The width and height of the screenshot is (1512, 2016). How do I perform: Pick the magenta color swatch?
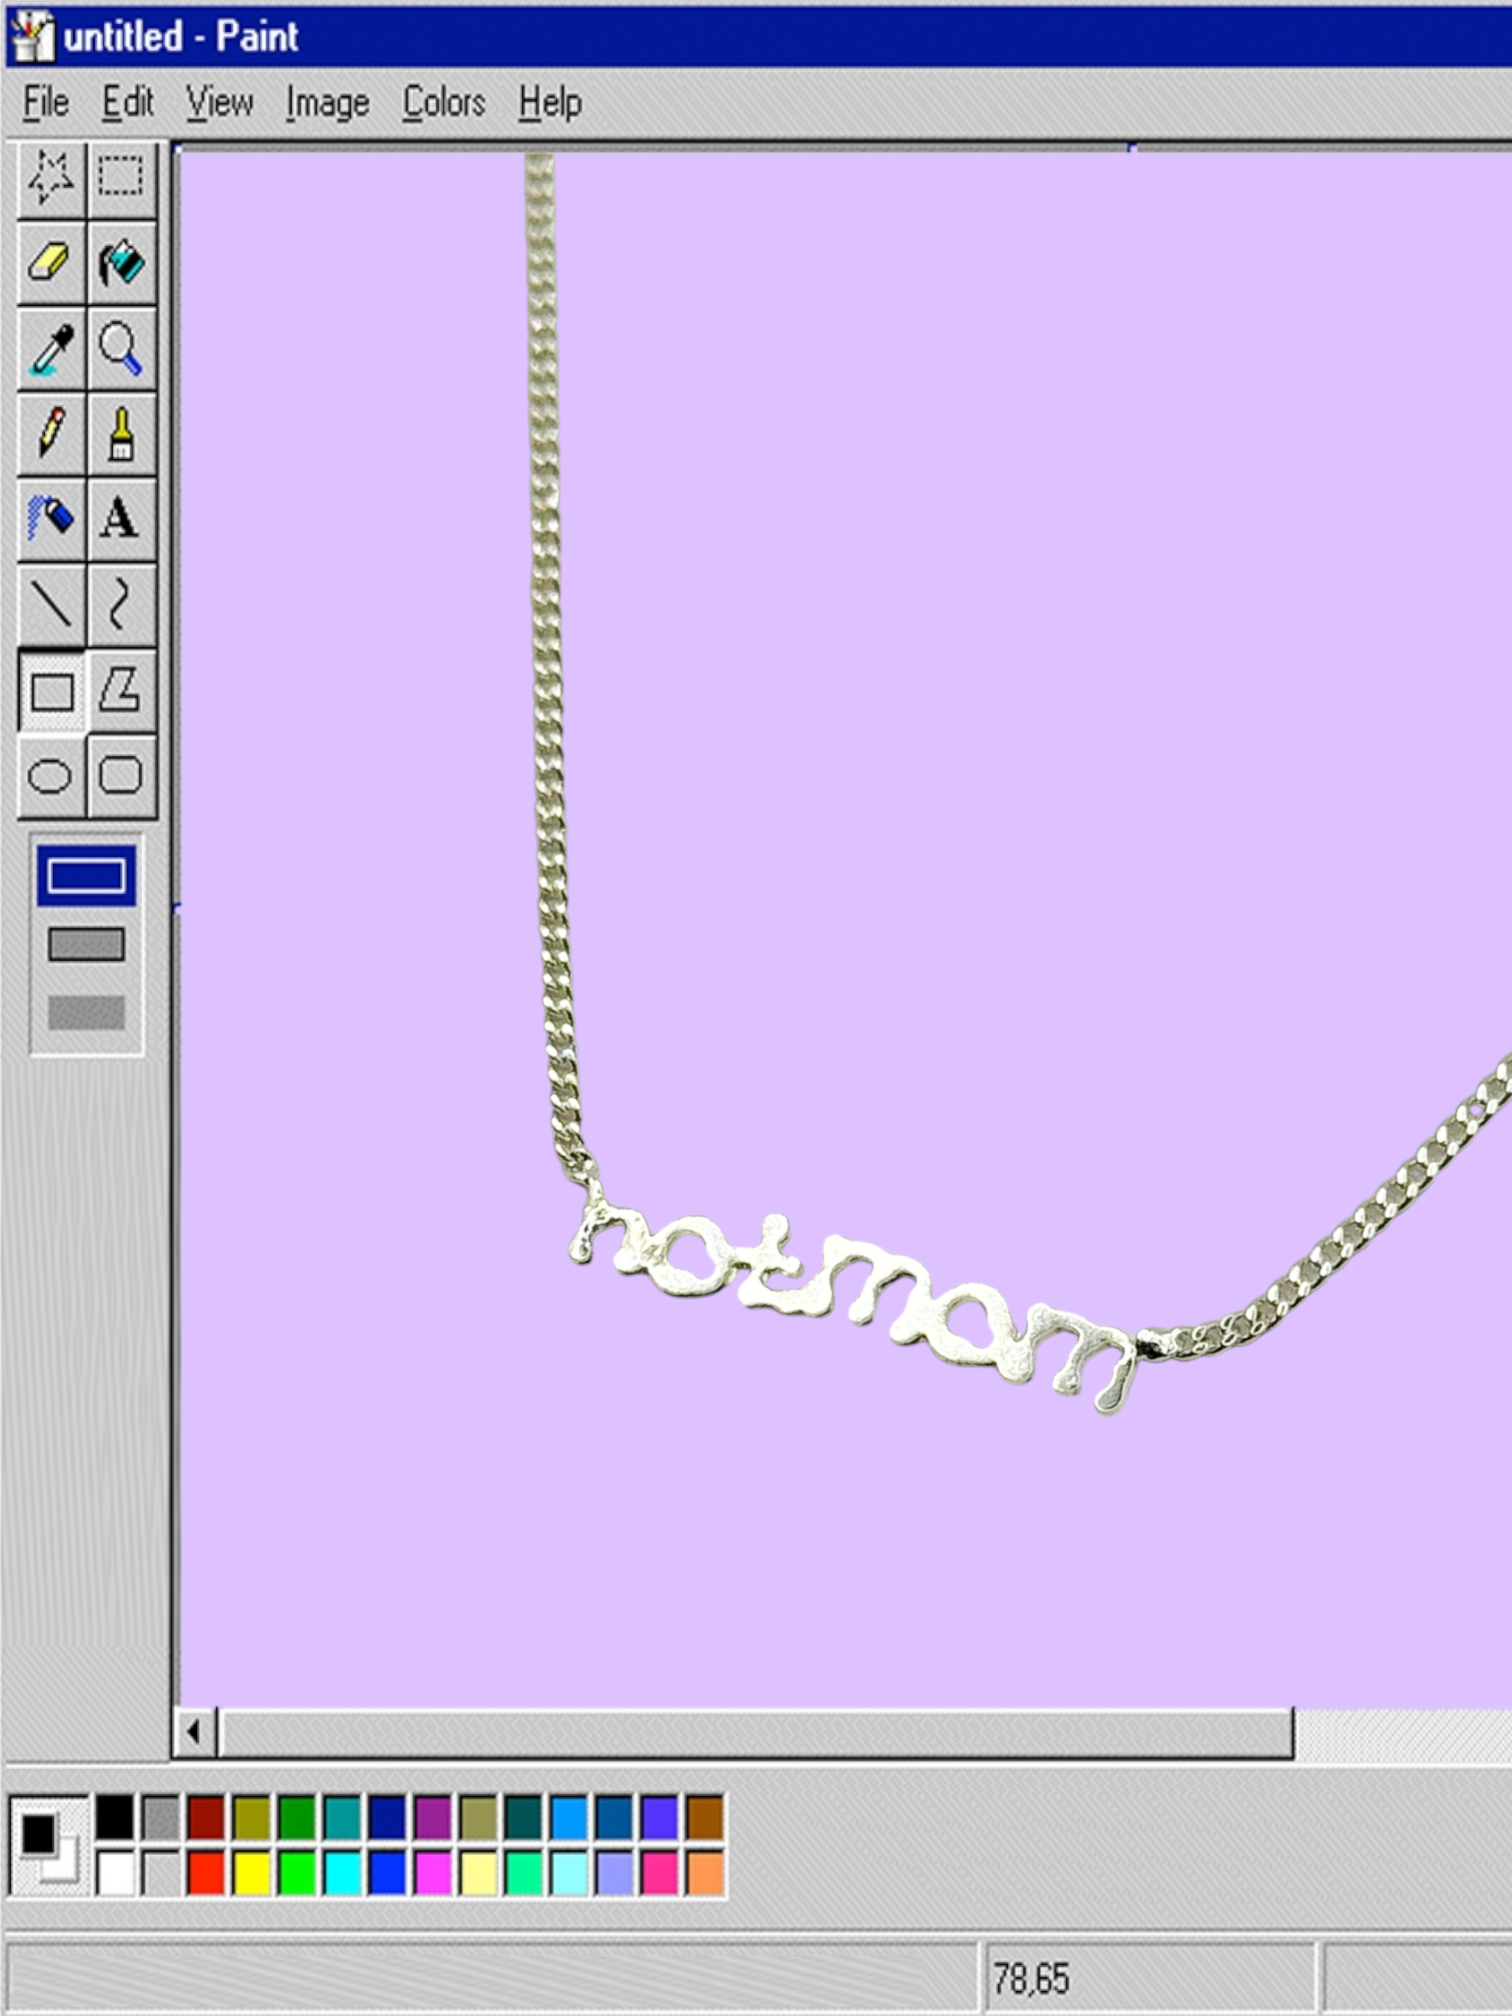point(433,1874)
